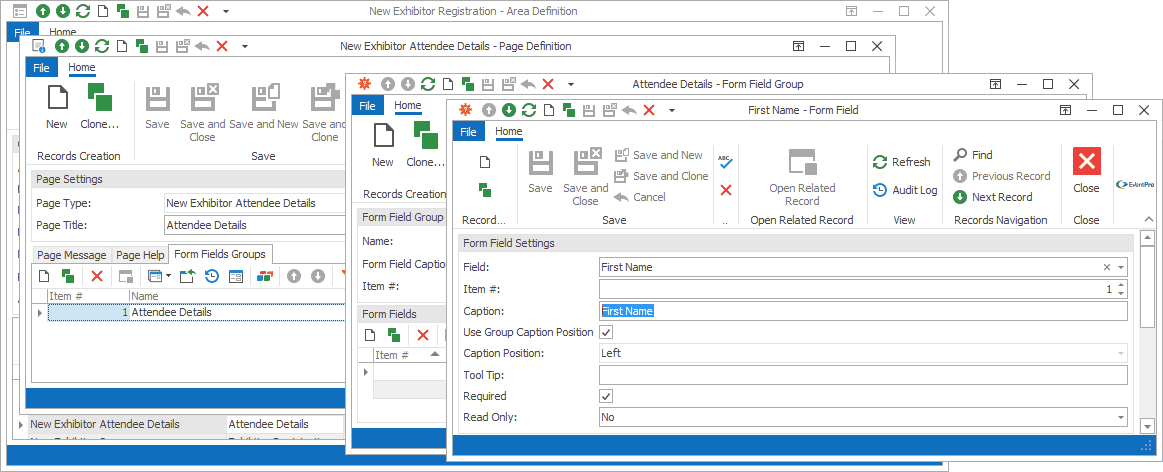Image resolution: width=1163 pixels, height=472 pixels.
Task: Toggle the Required checkbox
Action: (x=606, y=396)
